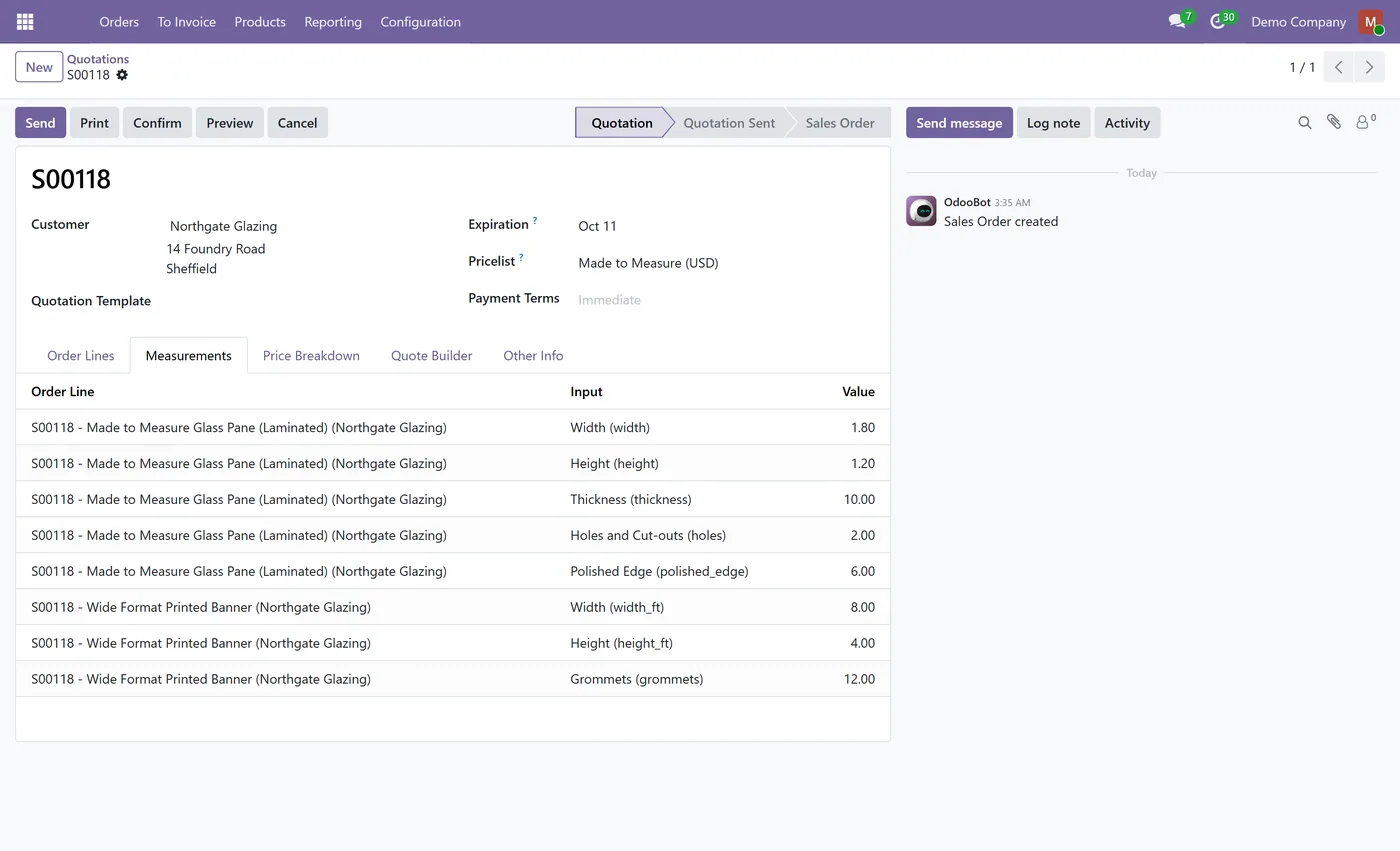The image size is (1400, 851).
Task: Set status to Sales Order
Action: 840,123
